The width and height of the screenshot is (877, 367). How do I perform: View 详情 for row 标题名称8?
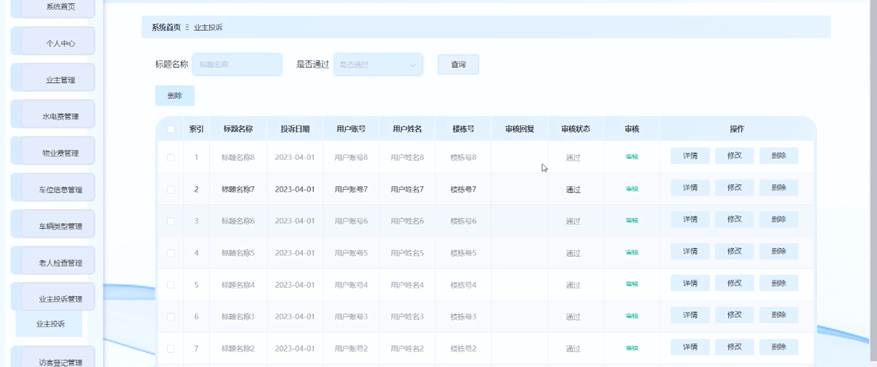pyautogui.click(x=690, y=156)
